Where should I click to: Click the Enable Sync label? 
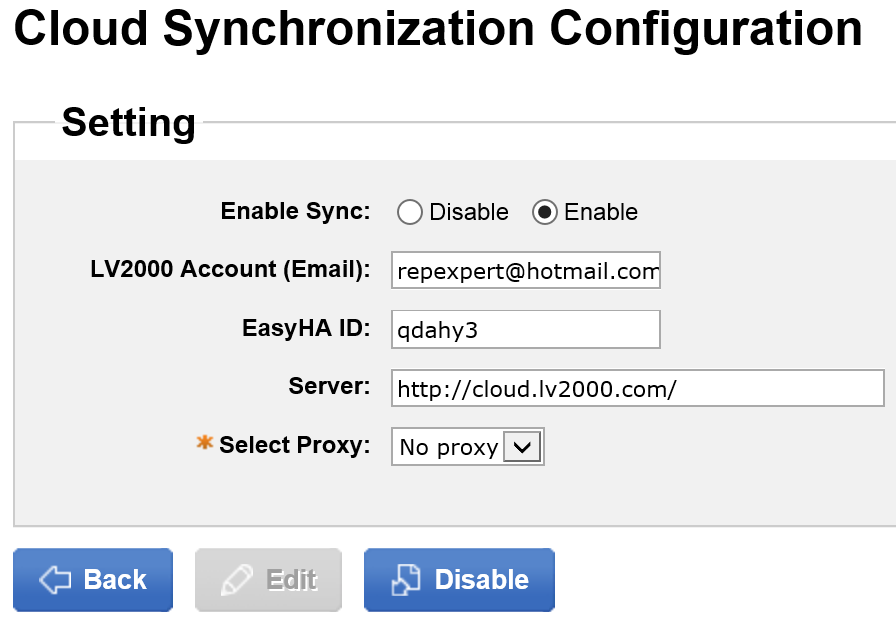click(x=295, y=211)
